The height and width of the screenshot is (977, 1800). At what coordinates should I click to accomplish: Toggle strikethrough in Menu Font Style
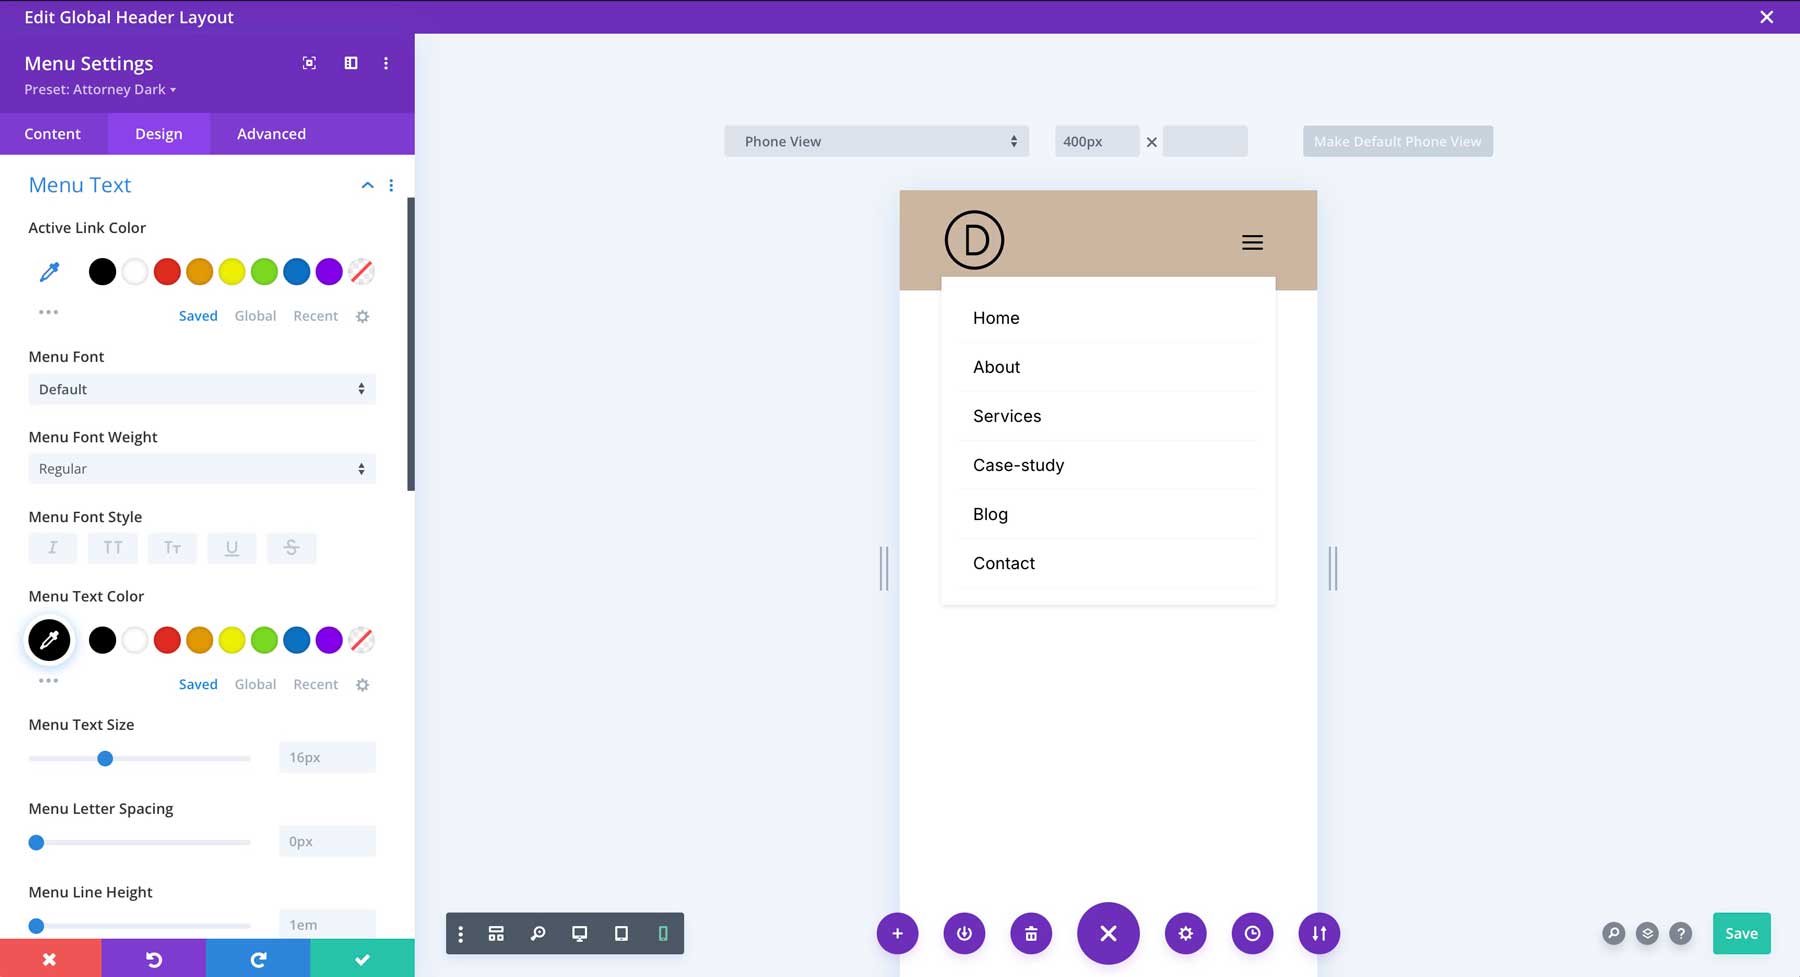[291, 548]
